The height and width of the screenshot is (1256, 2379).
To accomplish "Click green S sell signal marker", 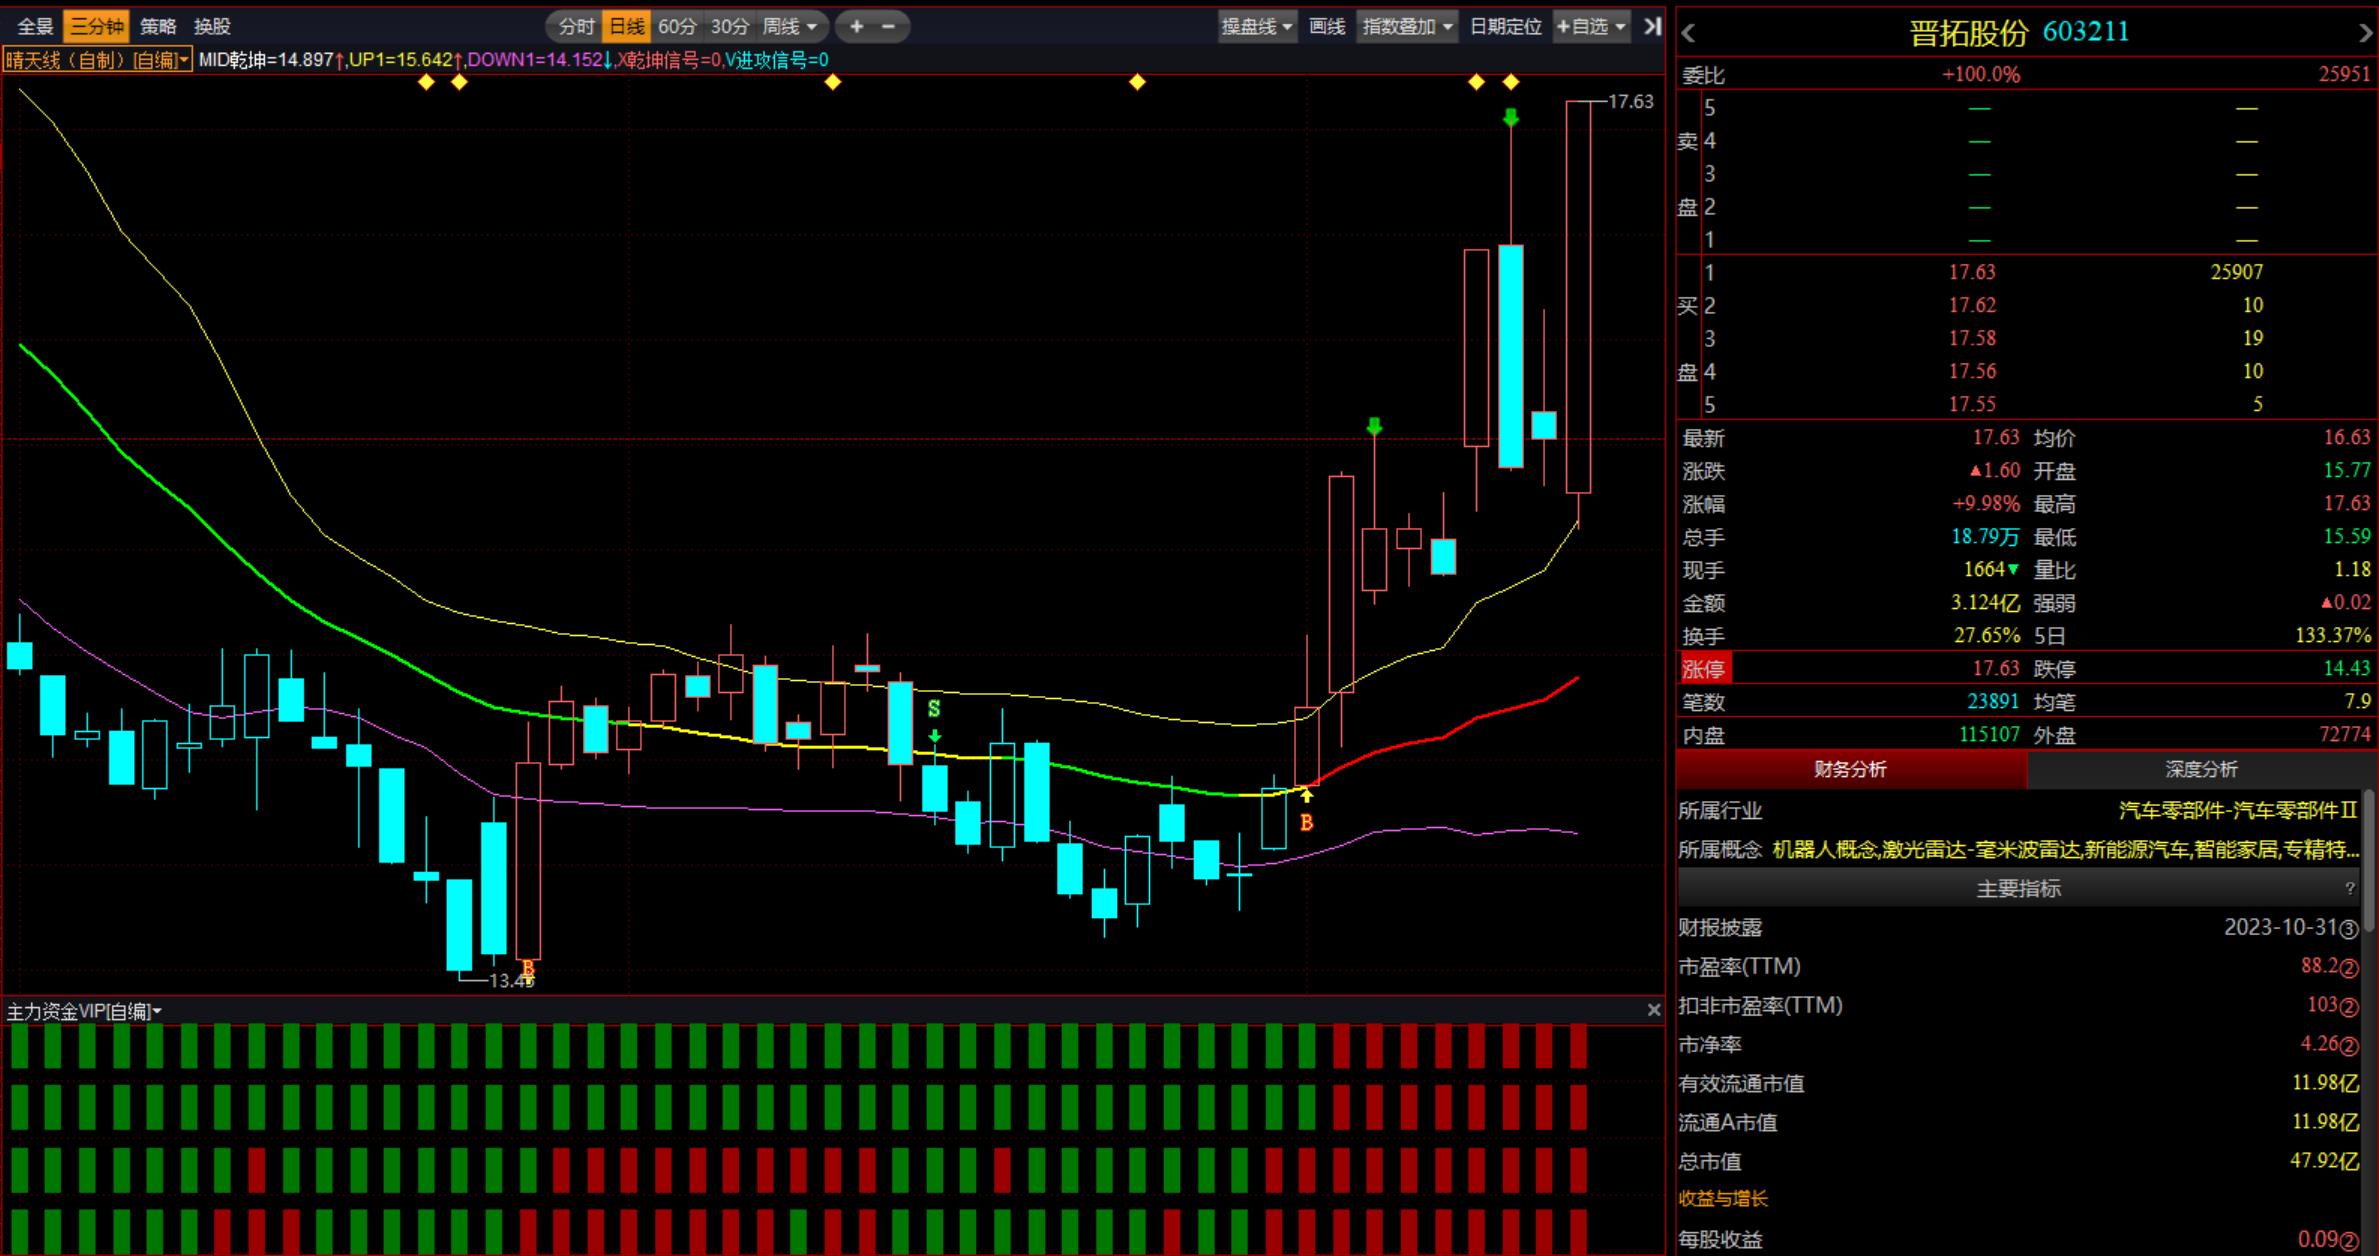I will 934,709.
